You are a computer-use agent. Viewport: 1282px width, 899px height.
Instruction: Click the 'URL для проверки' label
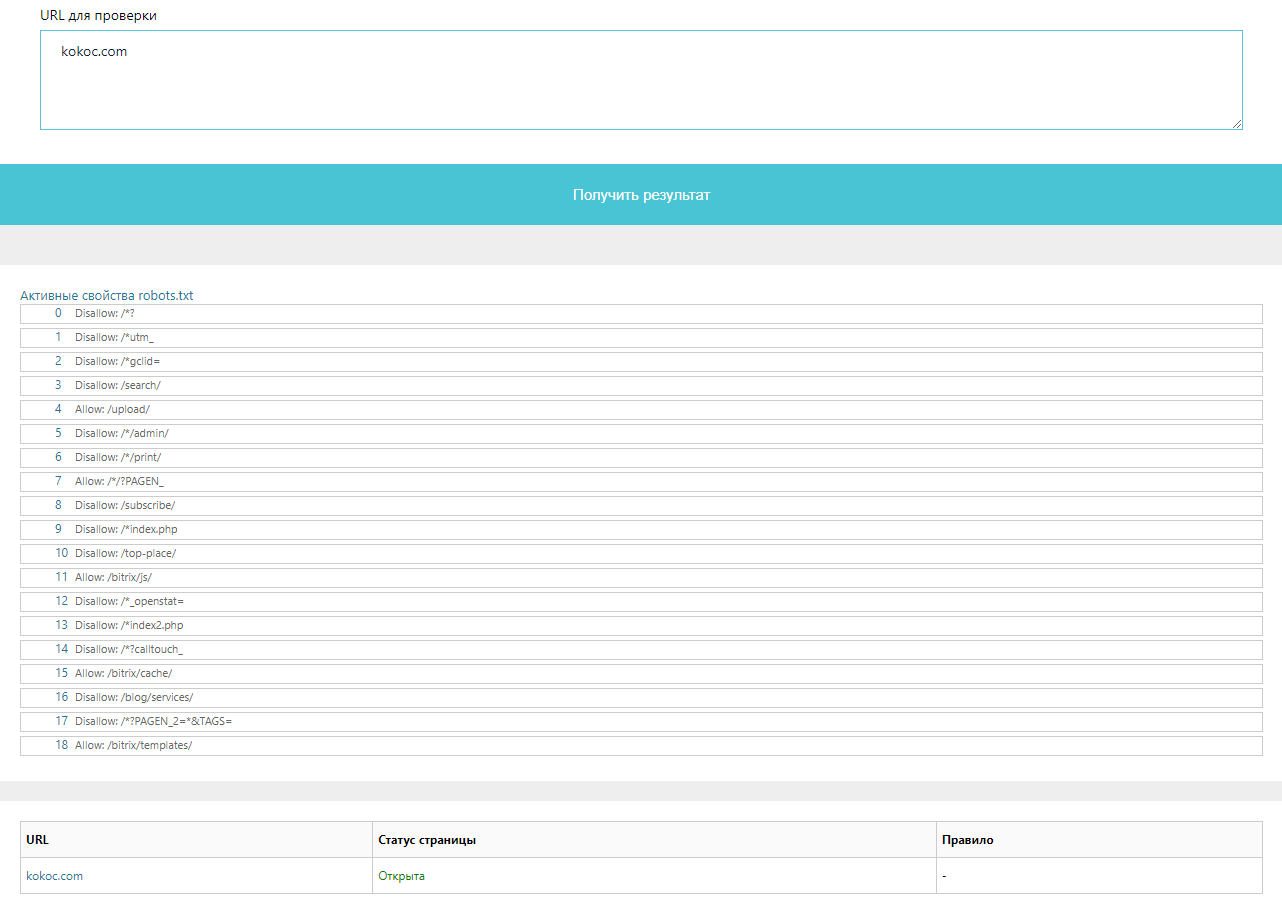click(x=98, y=16)
